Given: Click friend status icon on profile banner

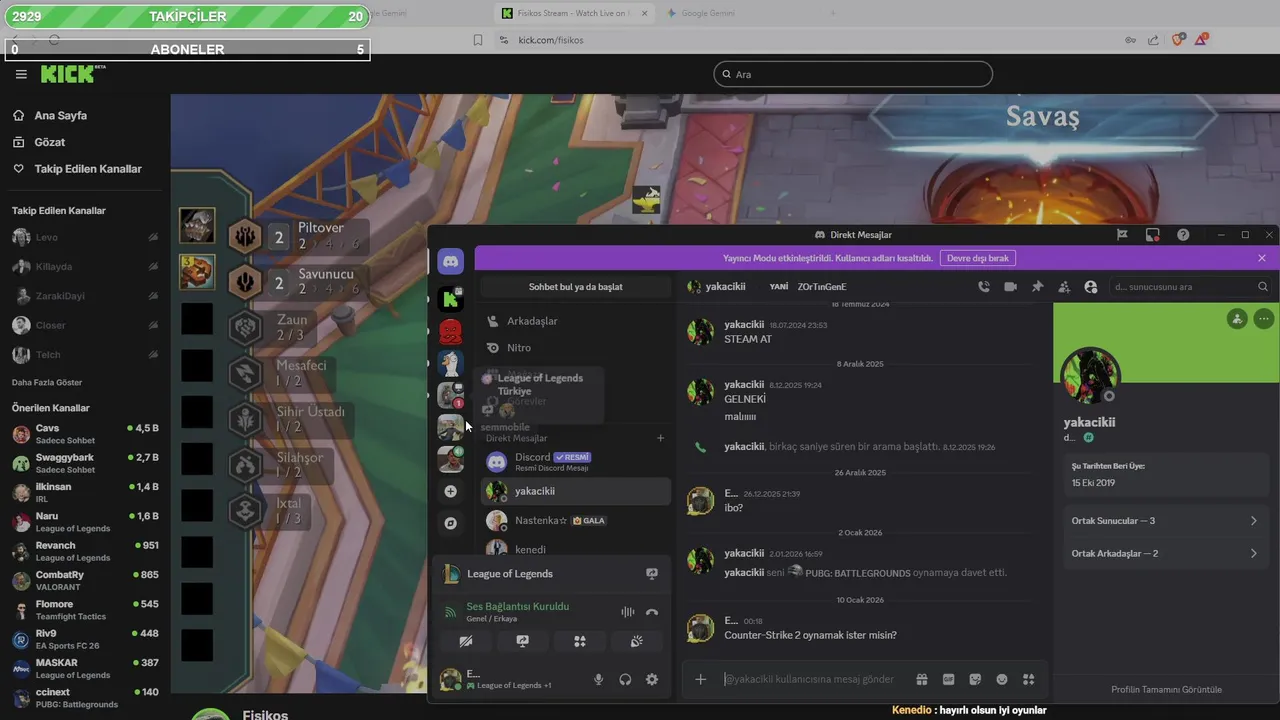Looking at the screenshot, I should coord(1238,319).
